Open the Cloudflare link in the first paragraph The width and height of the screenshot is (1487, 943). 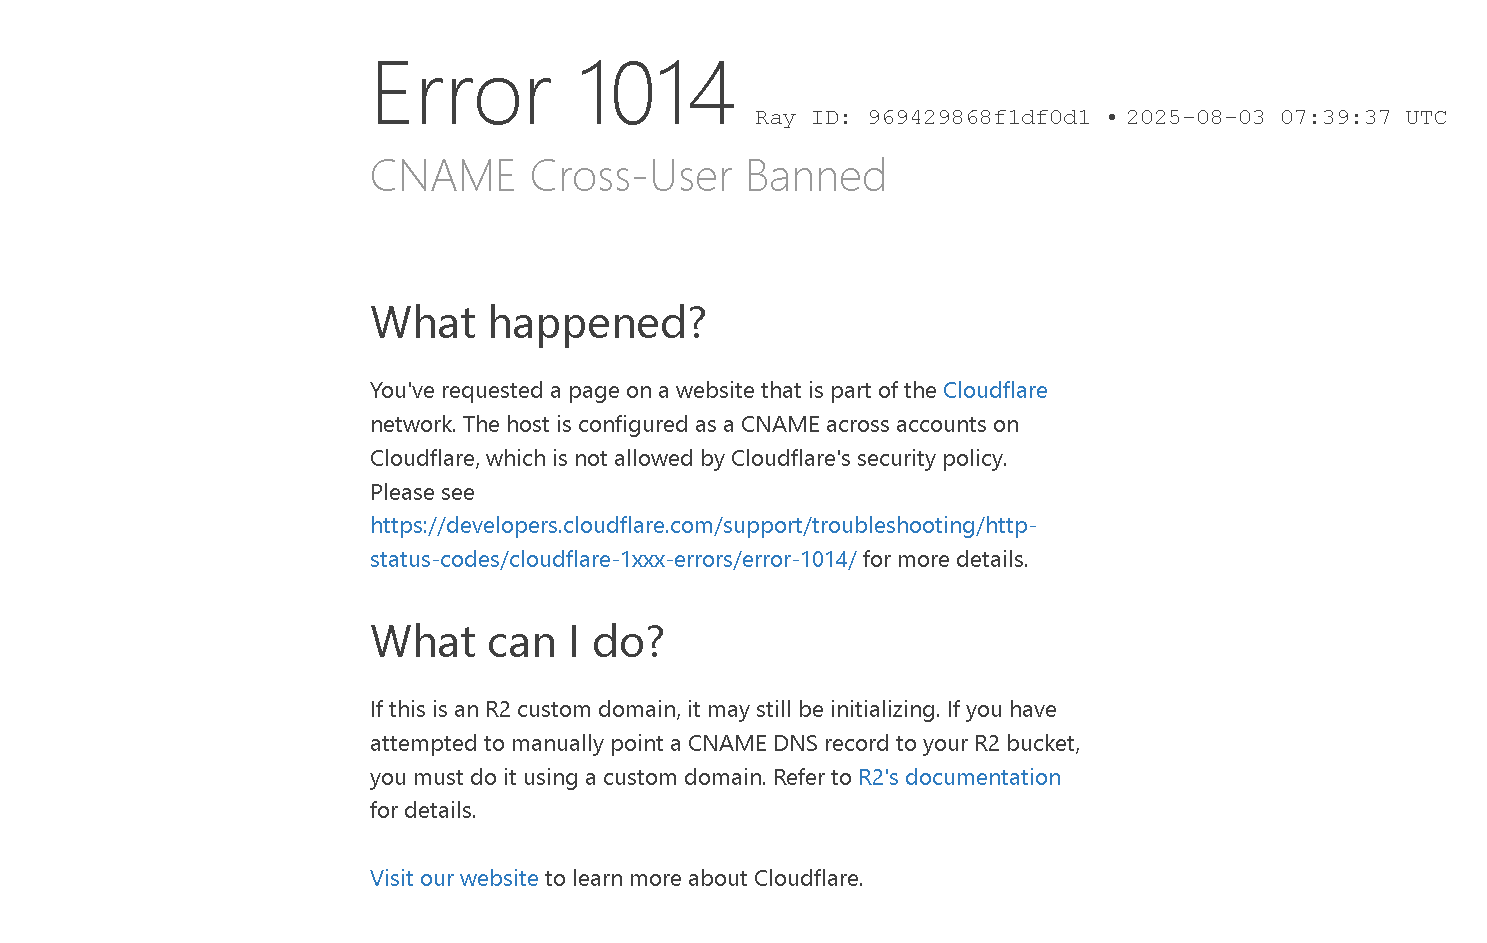click(995, 390)
